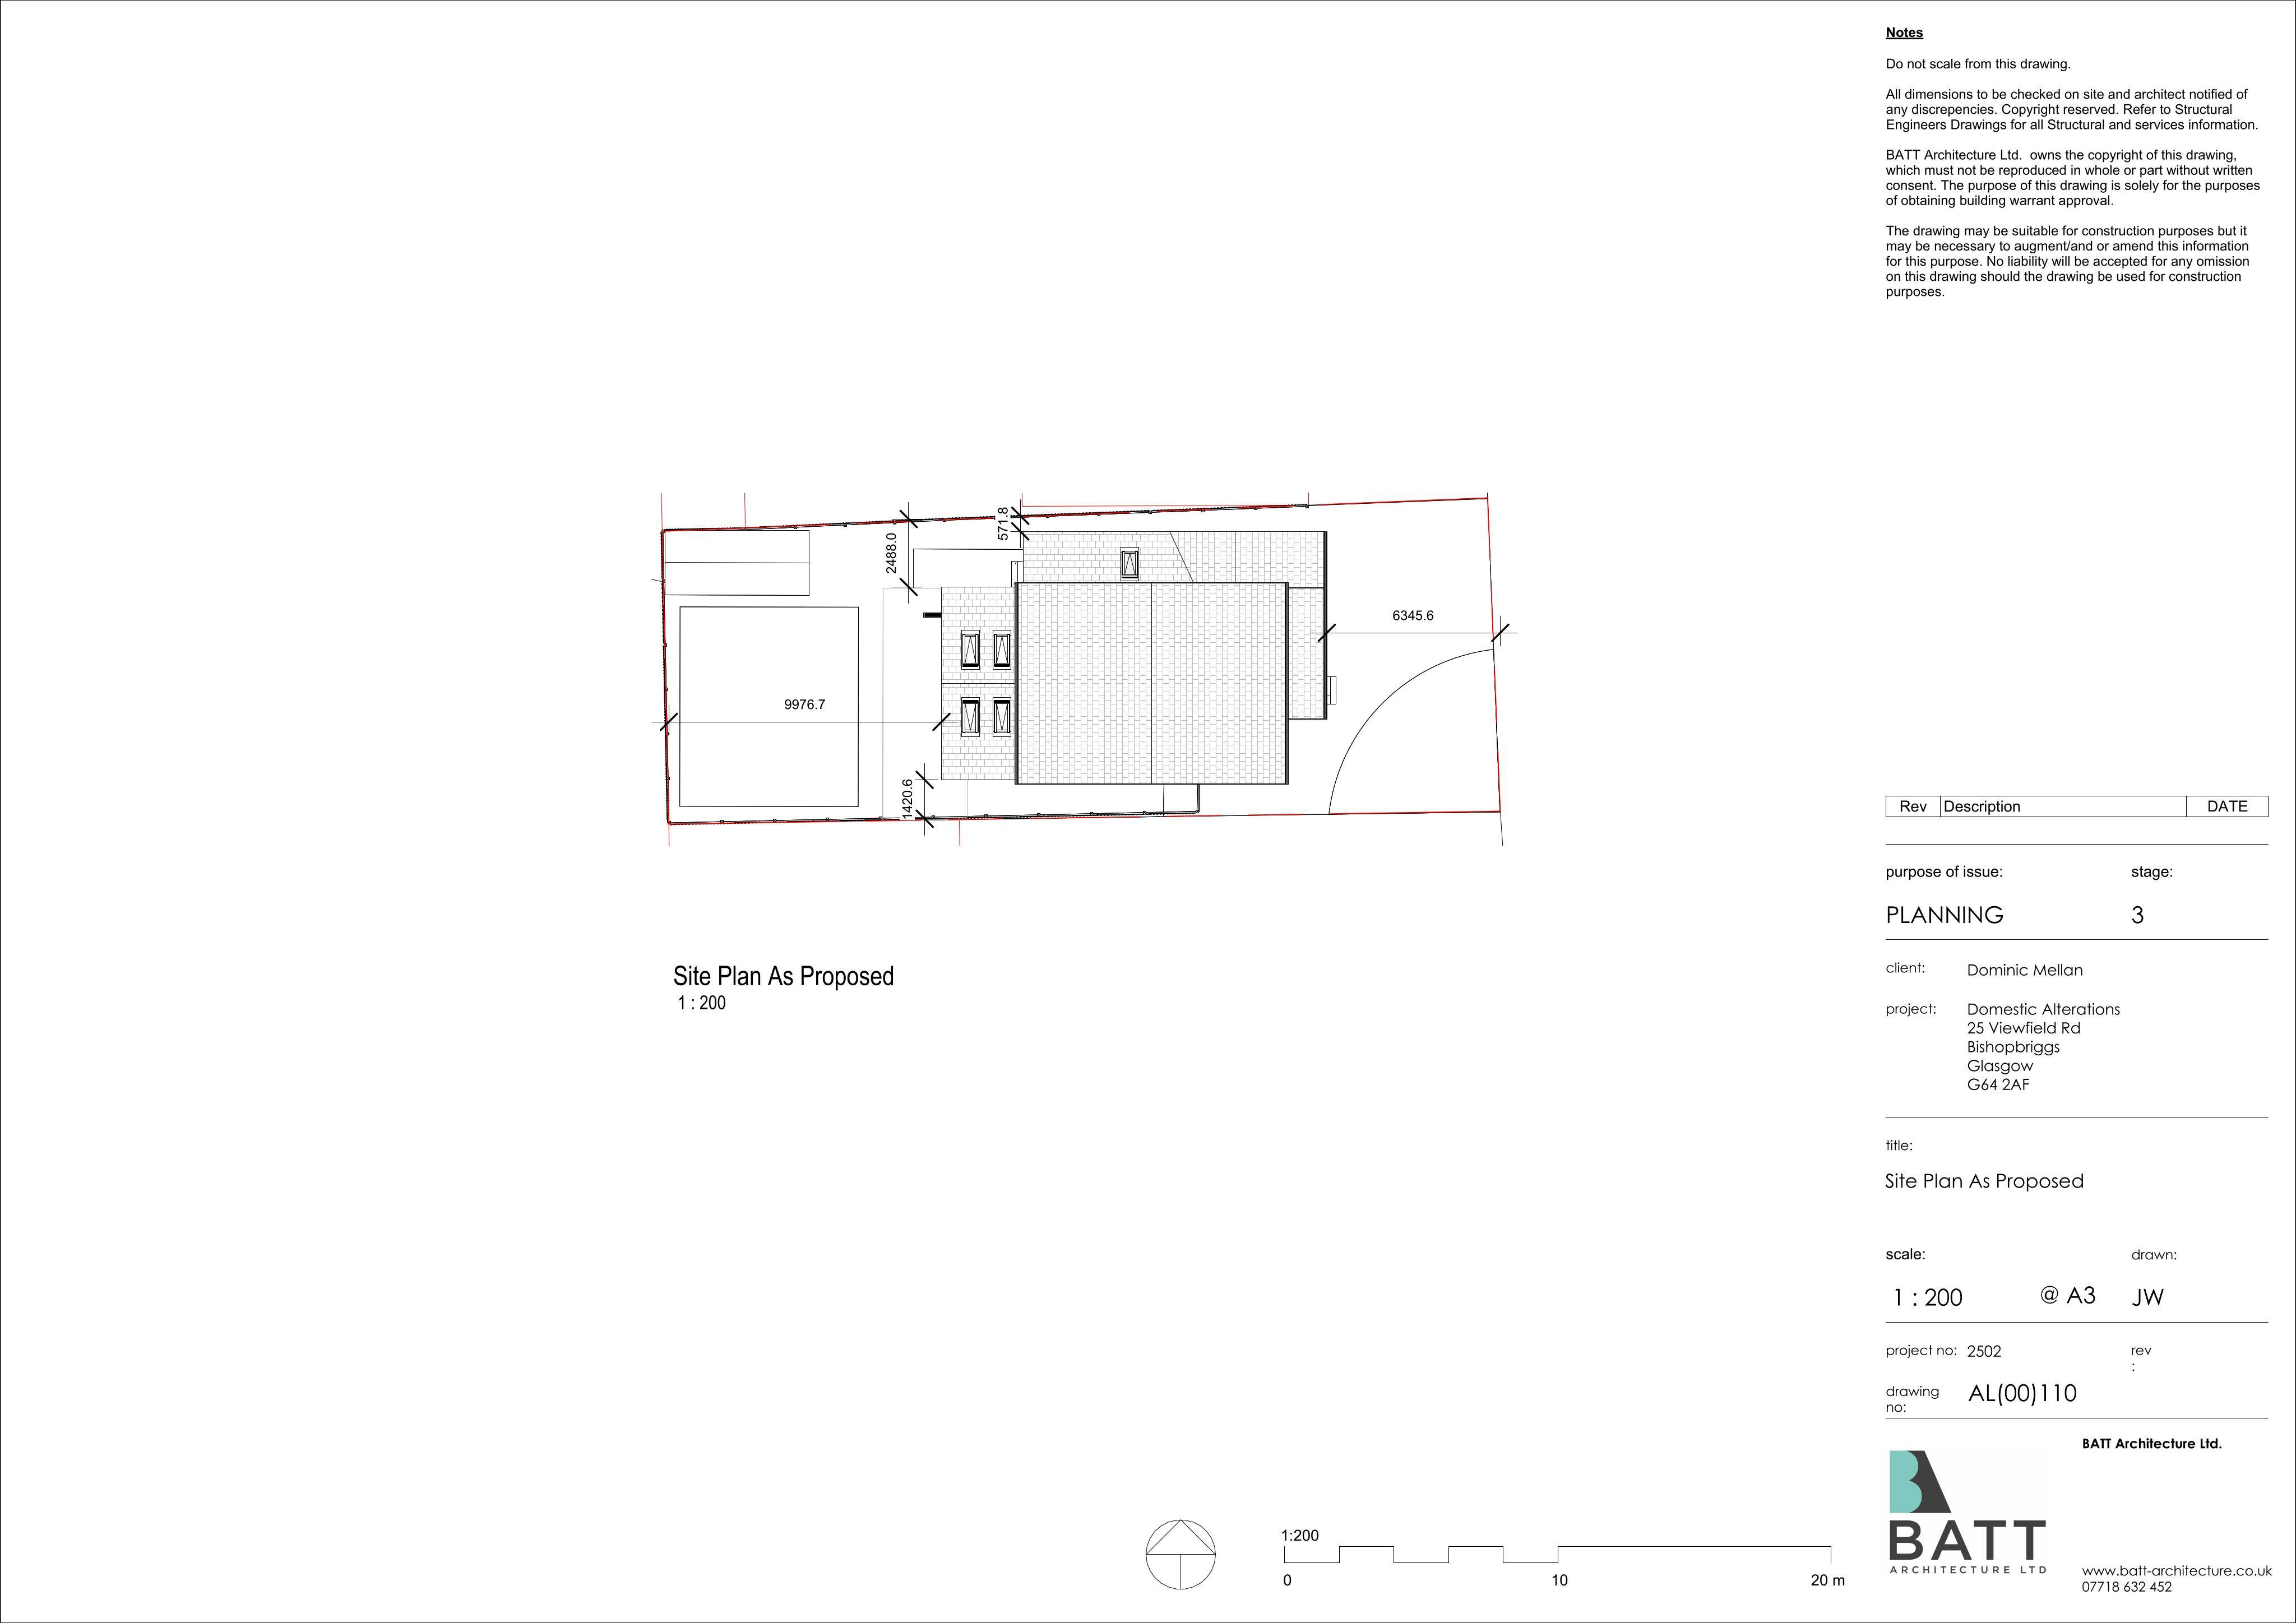Open www.batt-architecture.co.uk website link
The width and height of the screenshot is (2296, 1623).
[x=2177, y=1570]
